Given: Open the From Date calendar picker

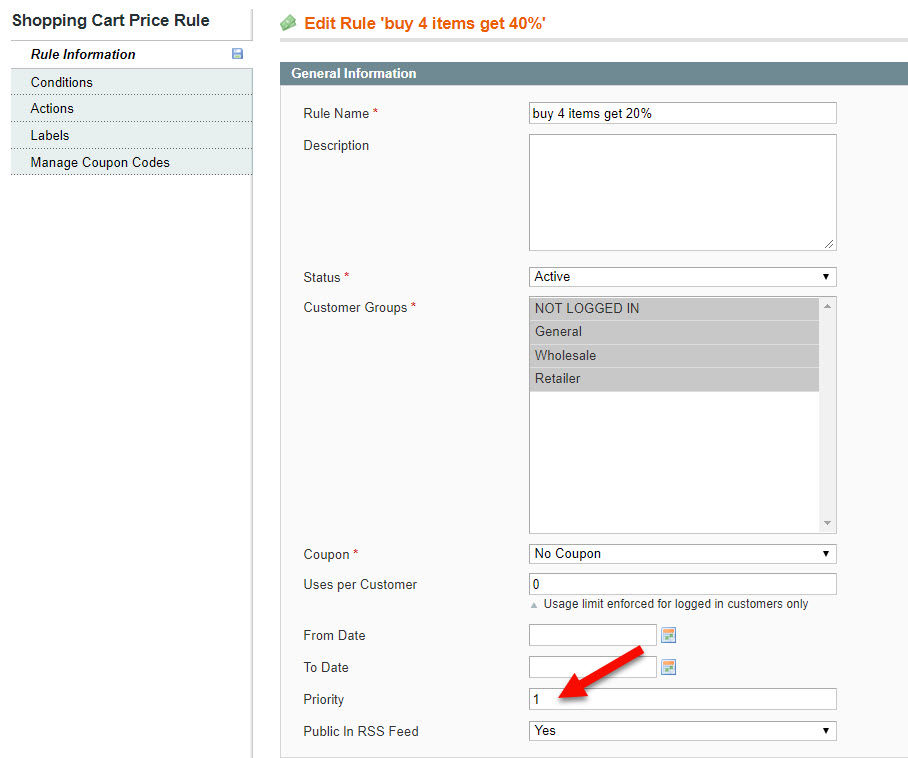Looking at the screenshot, I should point(668,635).
